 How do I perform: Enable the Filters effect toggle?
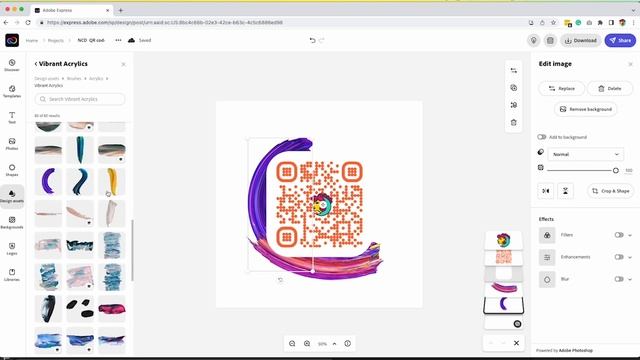click(x=619, y=235)
